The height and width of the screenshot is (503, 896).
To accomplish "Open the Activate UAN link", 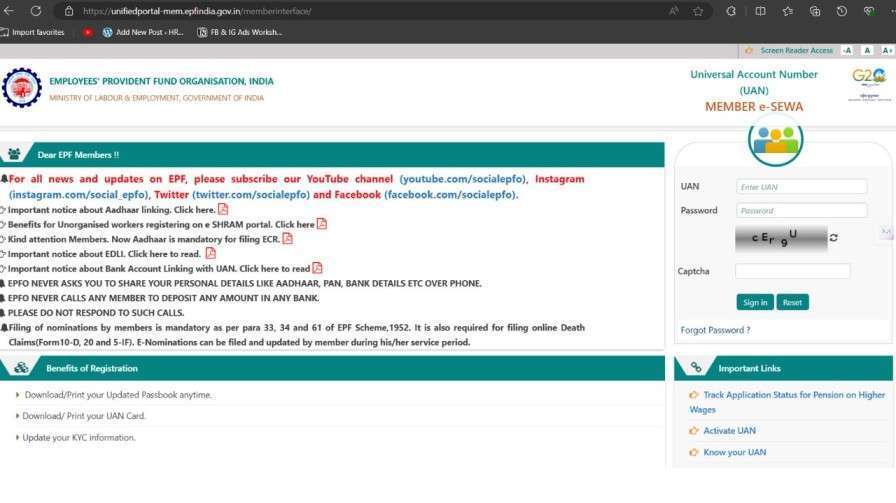I will point(729,430).
